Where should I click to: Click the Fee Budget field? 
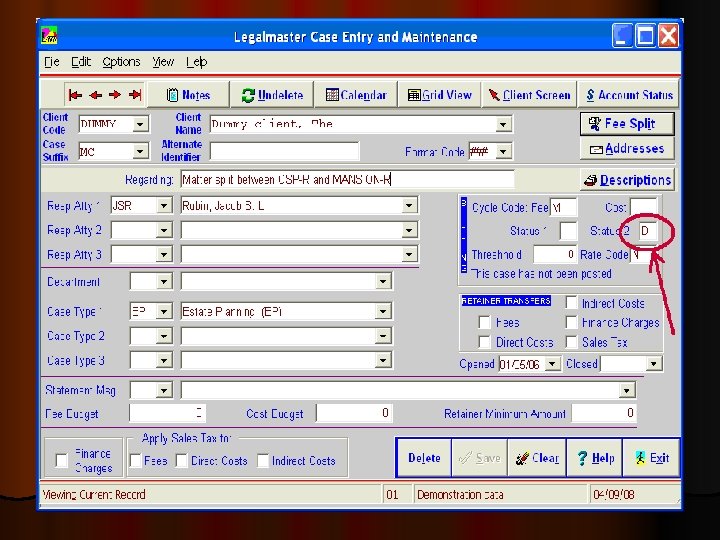point(167,413)
